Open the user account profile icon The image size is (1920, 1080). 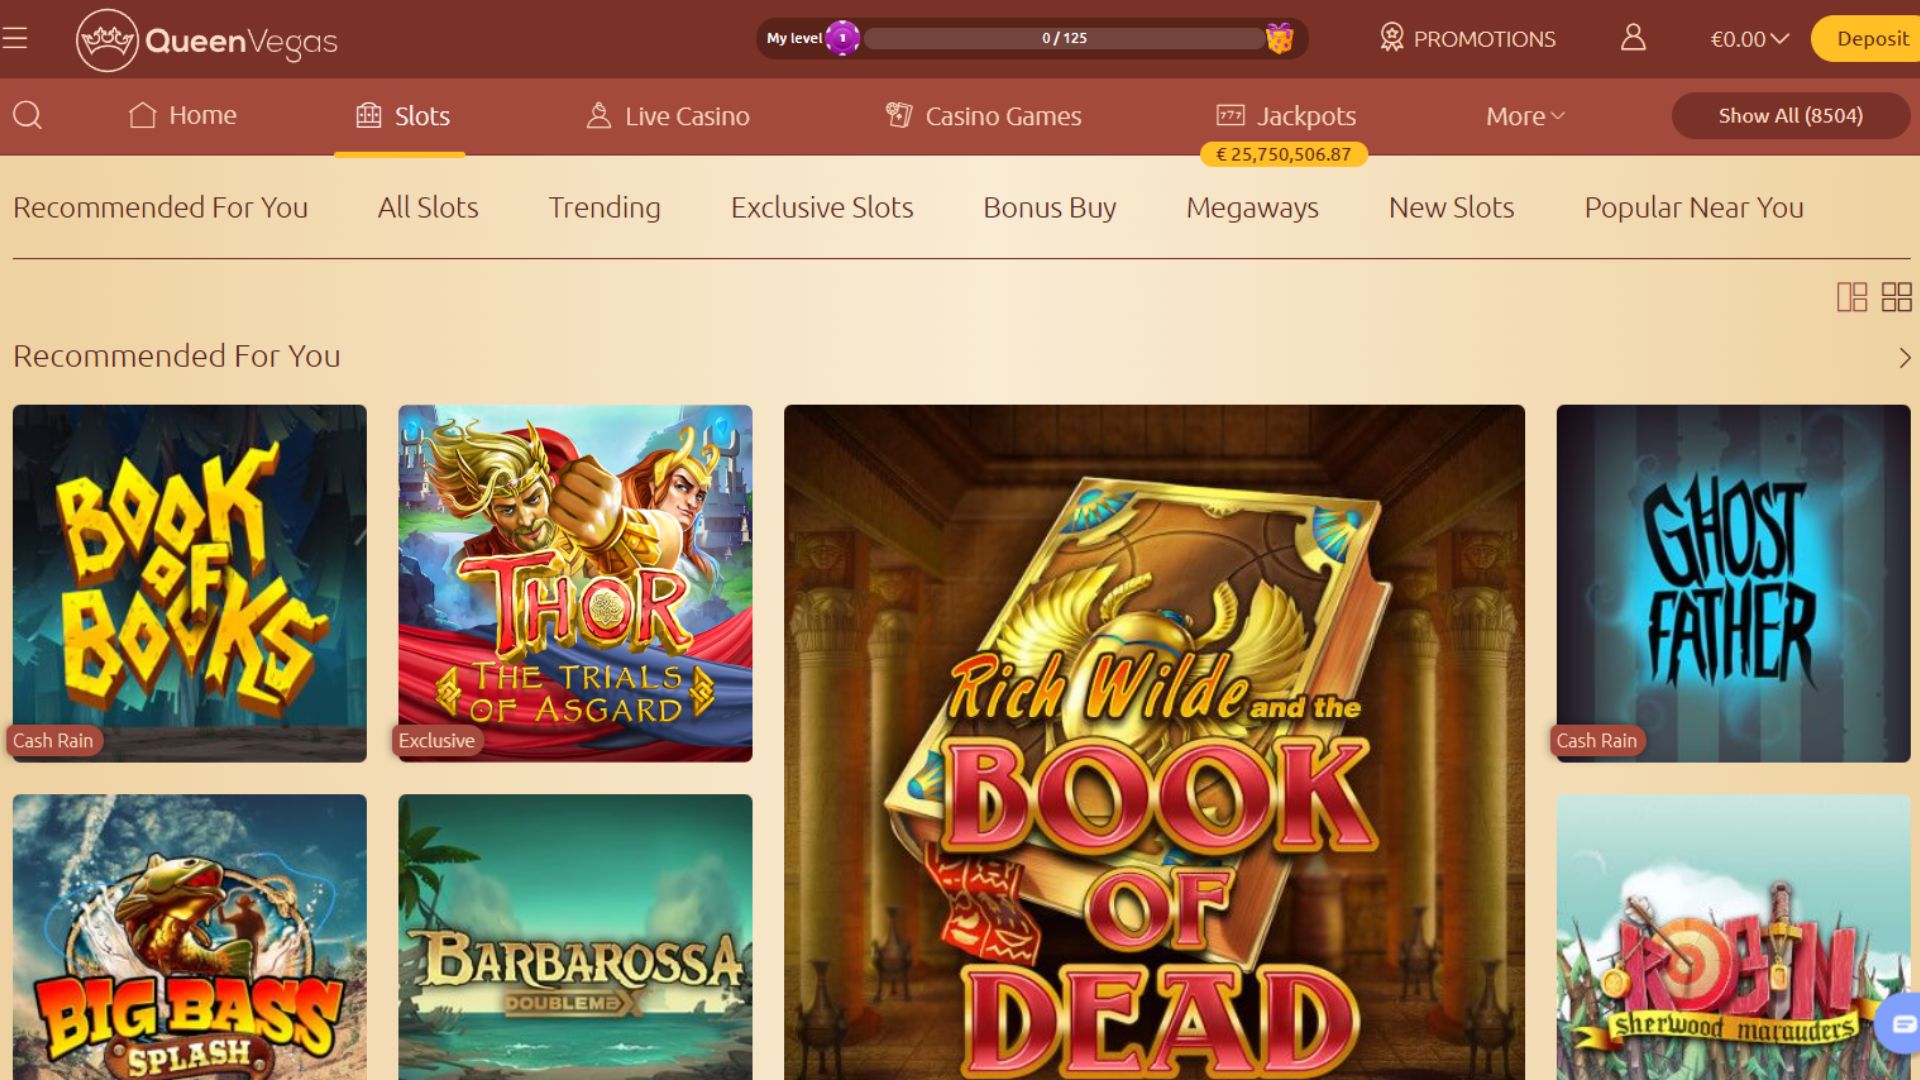click(x=1633, y=38)
